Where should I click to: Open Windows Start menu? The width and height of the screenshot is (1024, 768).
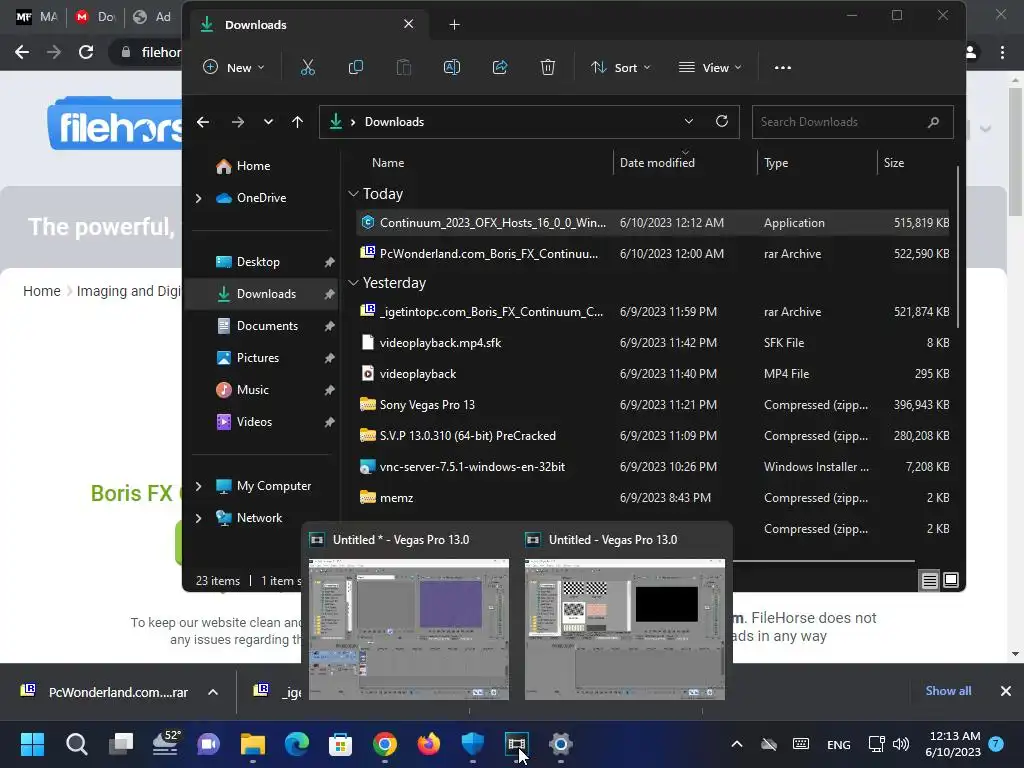pos(33,744)
